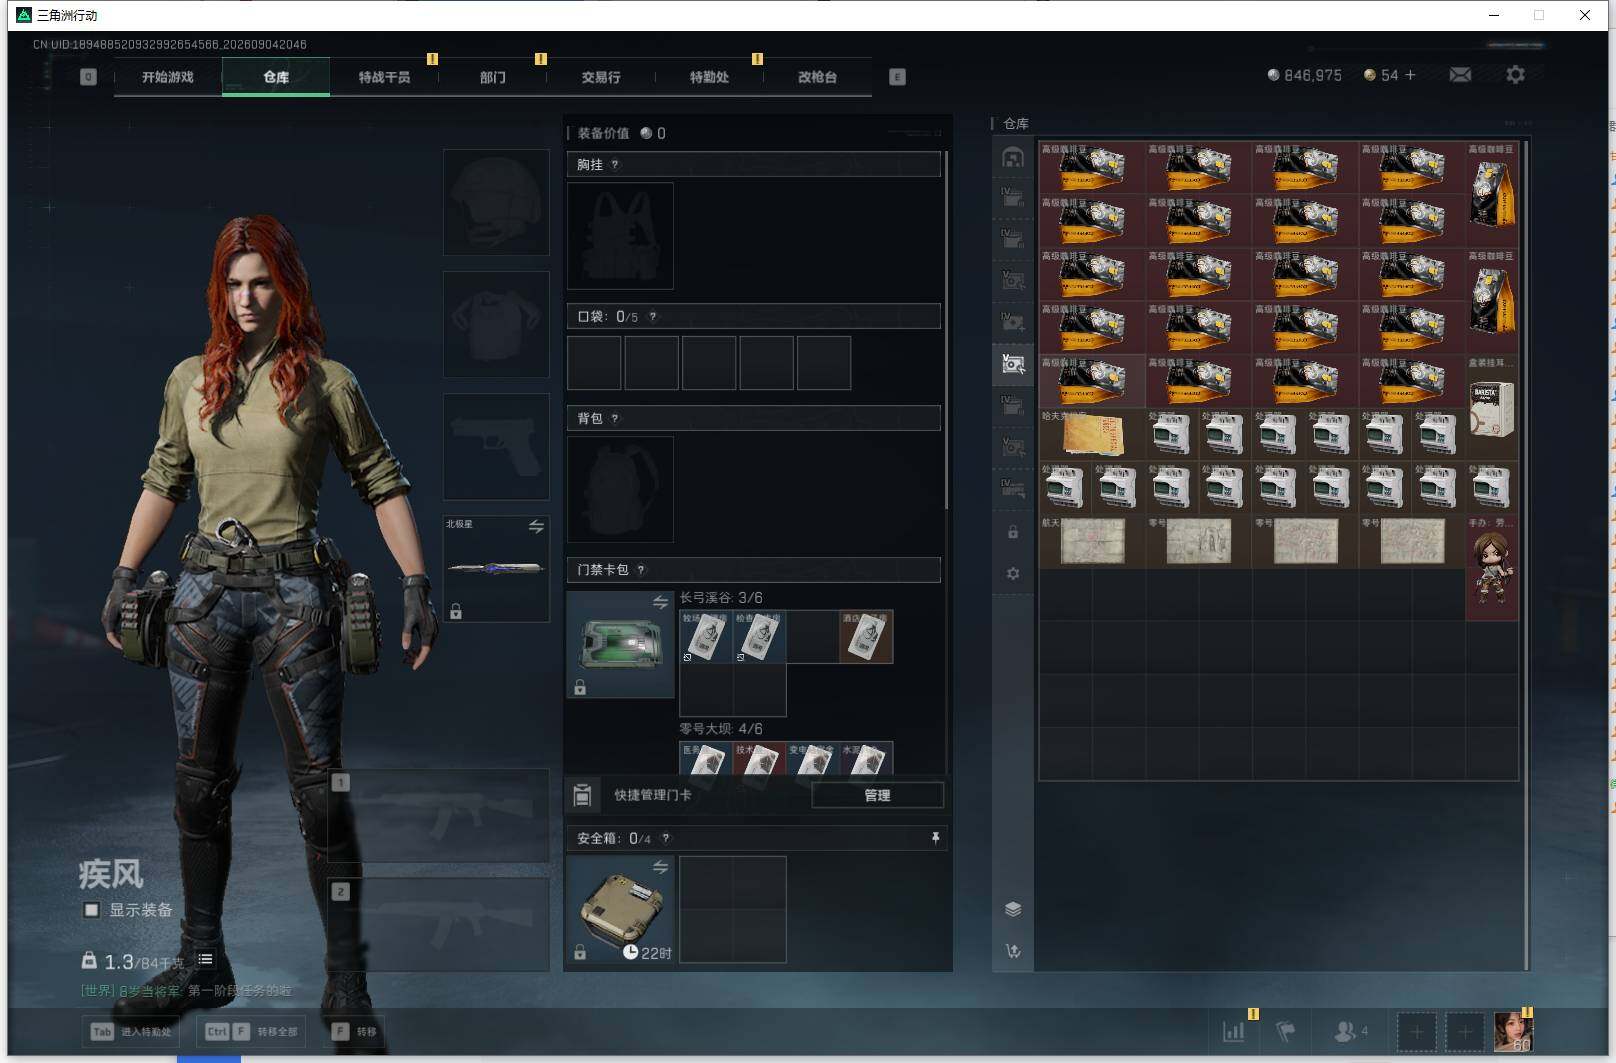The height and width of the screenshot is (1063, 1616).
Task: Open help for 门禁卡包
Action: [641, 570]
